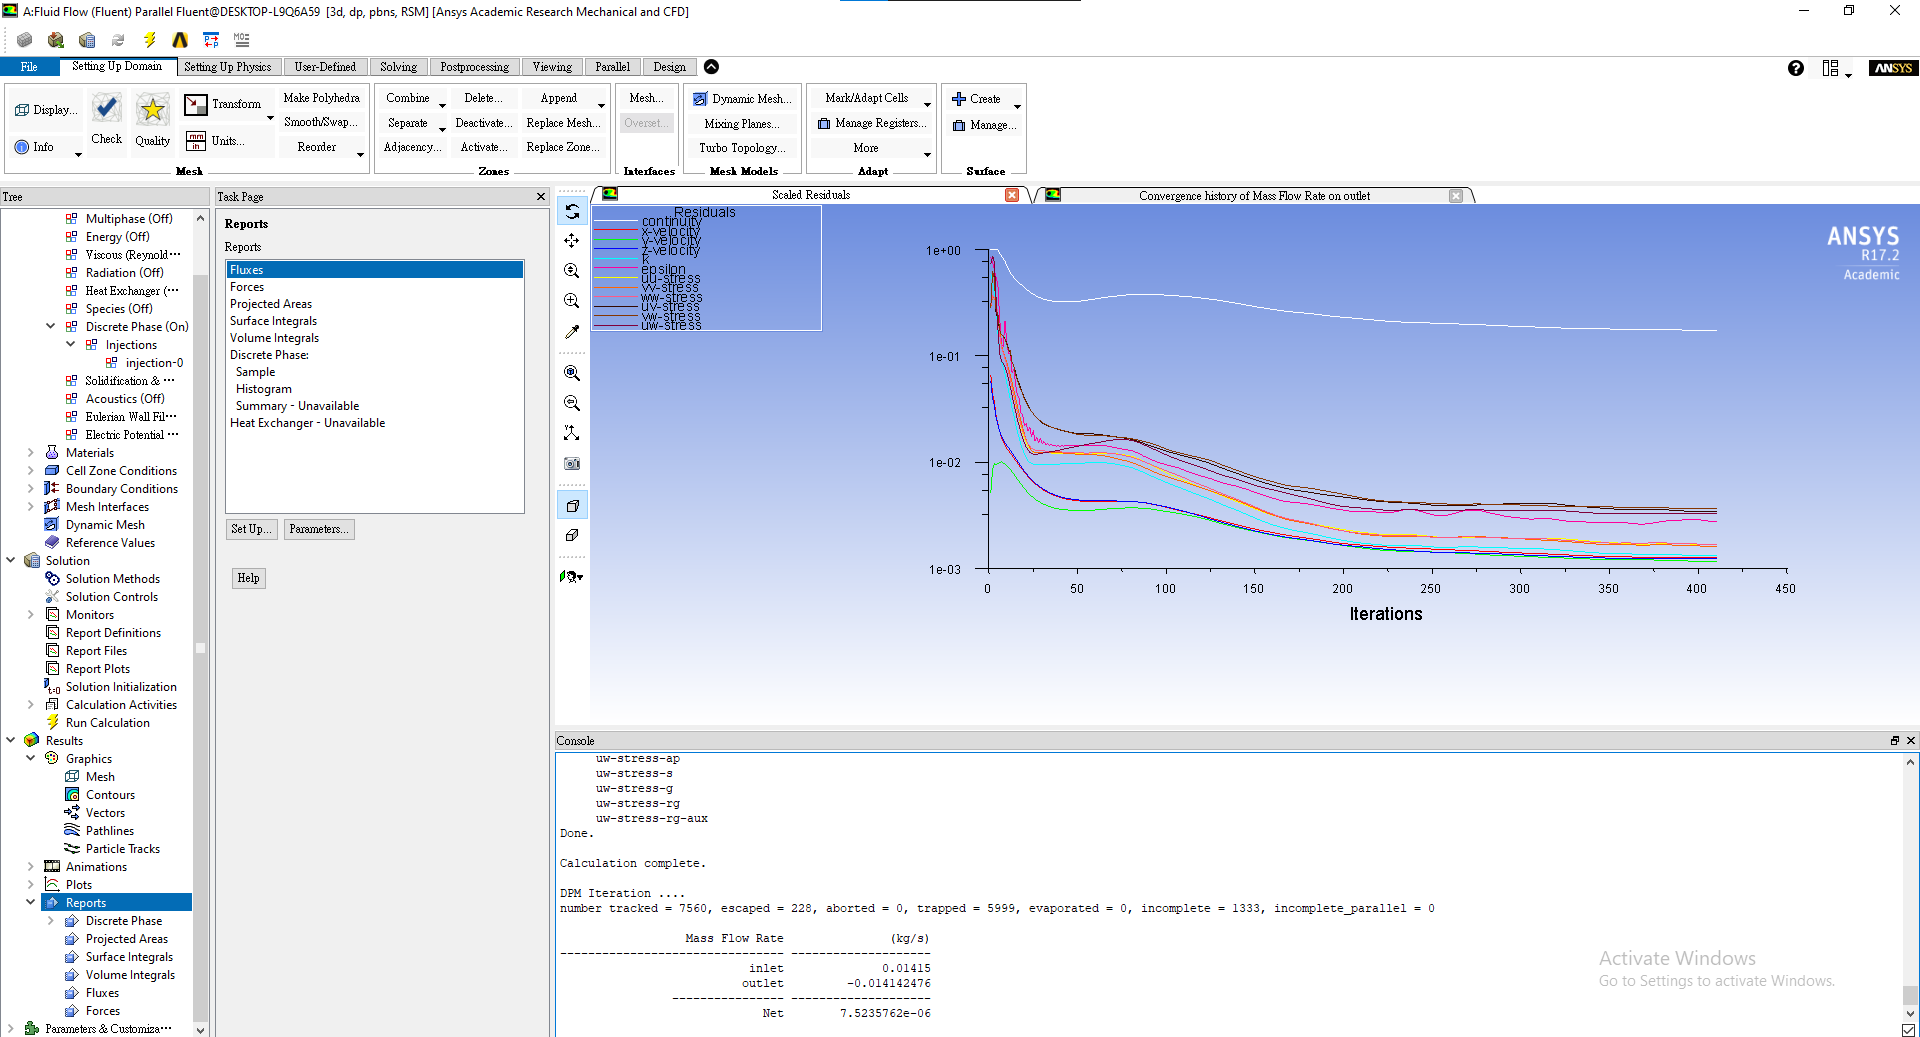Viewport: 1920px width, 1037px height.
Task: Collapse the Discrete Phase (On) node
Action: pos(51,326)
